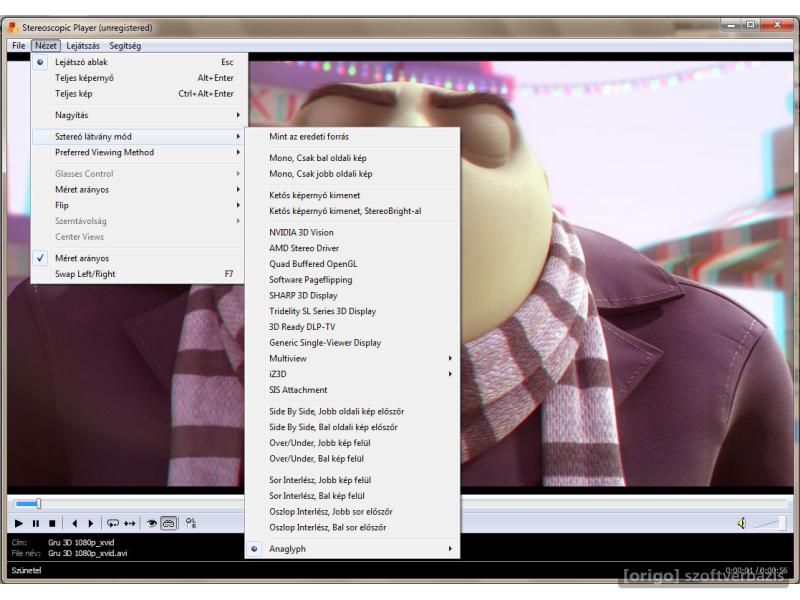Screen dimensions: 800x600
Task: Expand the Flip submenu
Action: [x=139, y=206]
